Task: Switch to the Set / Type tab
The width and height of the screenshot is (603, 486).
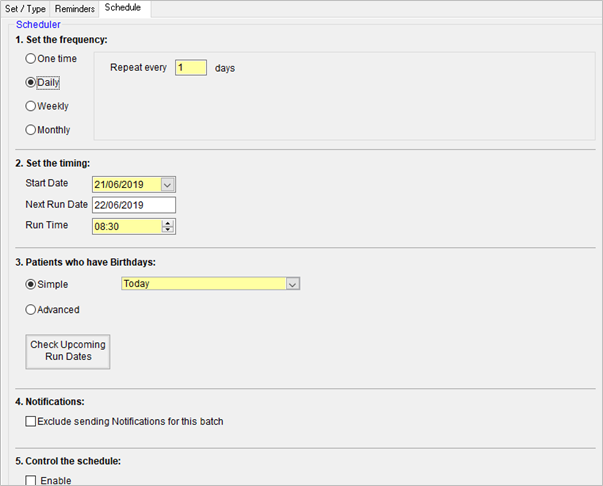Action: [x=25, y=9]
